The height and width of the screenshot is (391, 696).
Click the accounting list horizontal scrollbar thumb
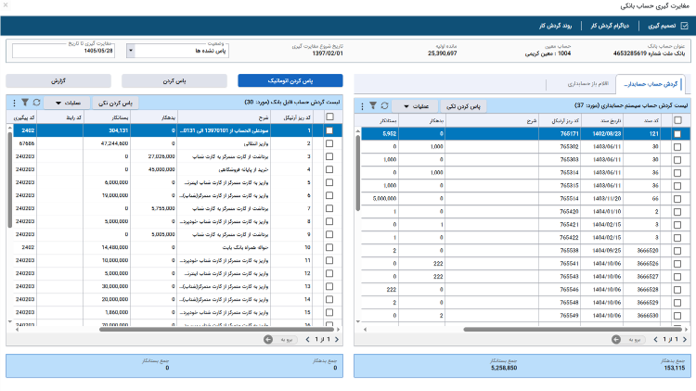tap(573, 329)
